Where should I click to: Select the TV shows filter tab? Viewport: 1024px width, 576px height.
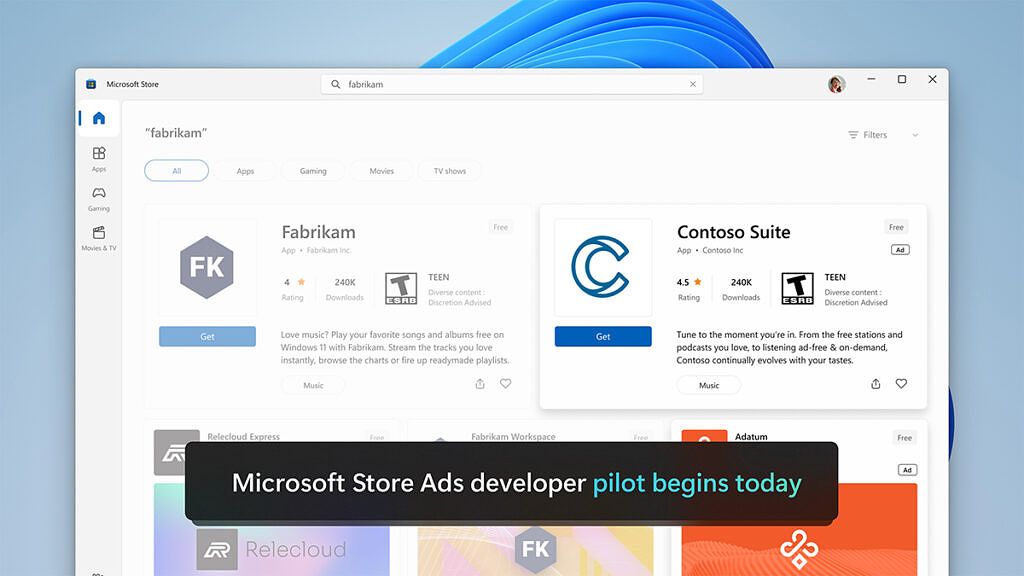pyautogui.click(x=449, y=170)
